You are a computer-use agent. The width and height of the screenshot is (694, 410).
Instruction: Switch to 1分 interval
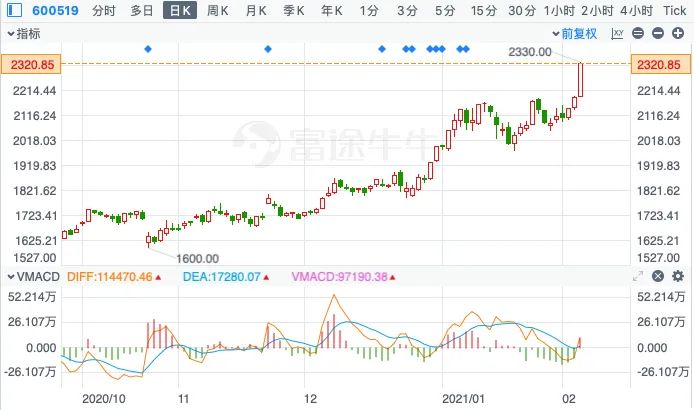tap(369, 10)
